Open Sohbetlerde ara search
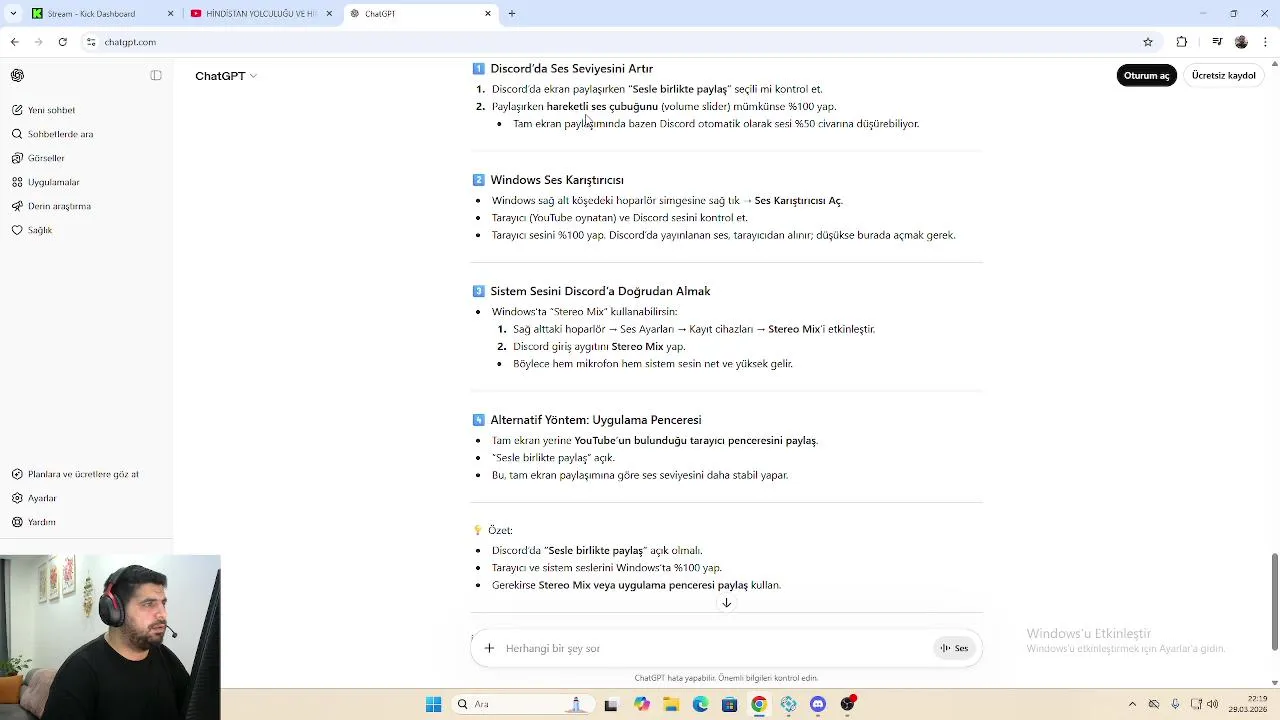 pos(60,134)
